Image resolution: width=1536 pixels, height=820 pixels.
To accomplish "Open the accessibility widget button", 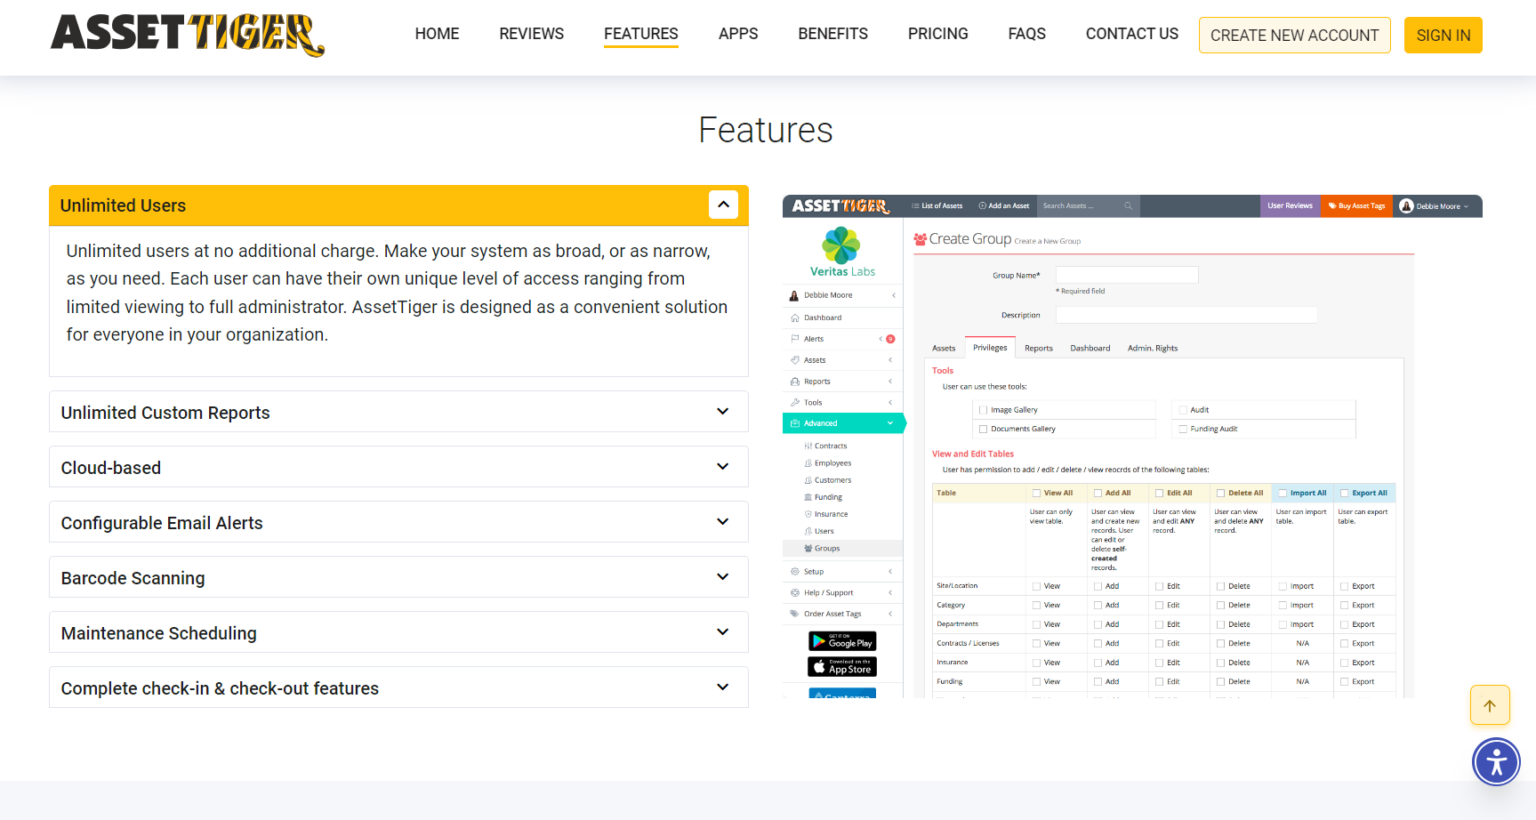I will coord(1496,761).
